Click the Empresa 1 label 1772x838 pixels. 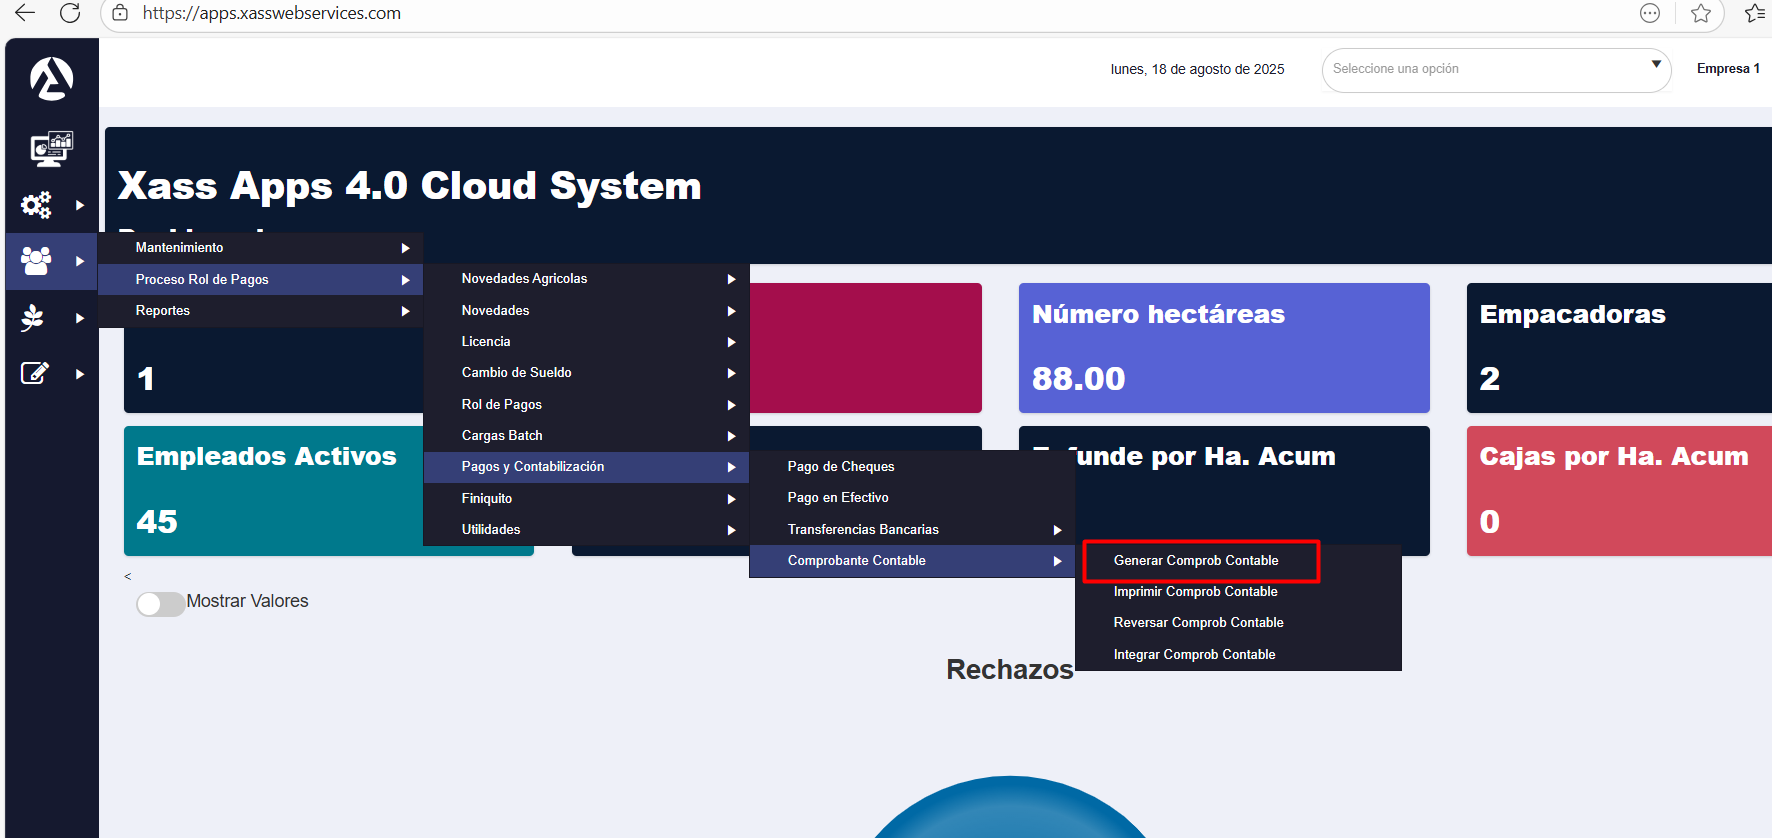[1728, 69]
